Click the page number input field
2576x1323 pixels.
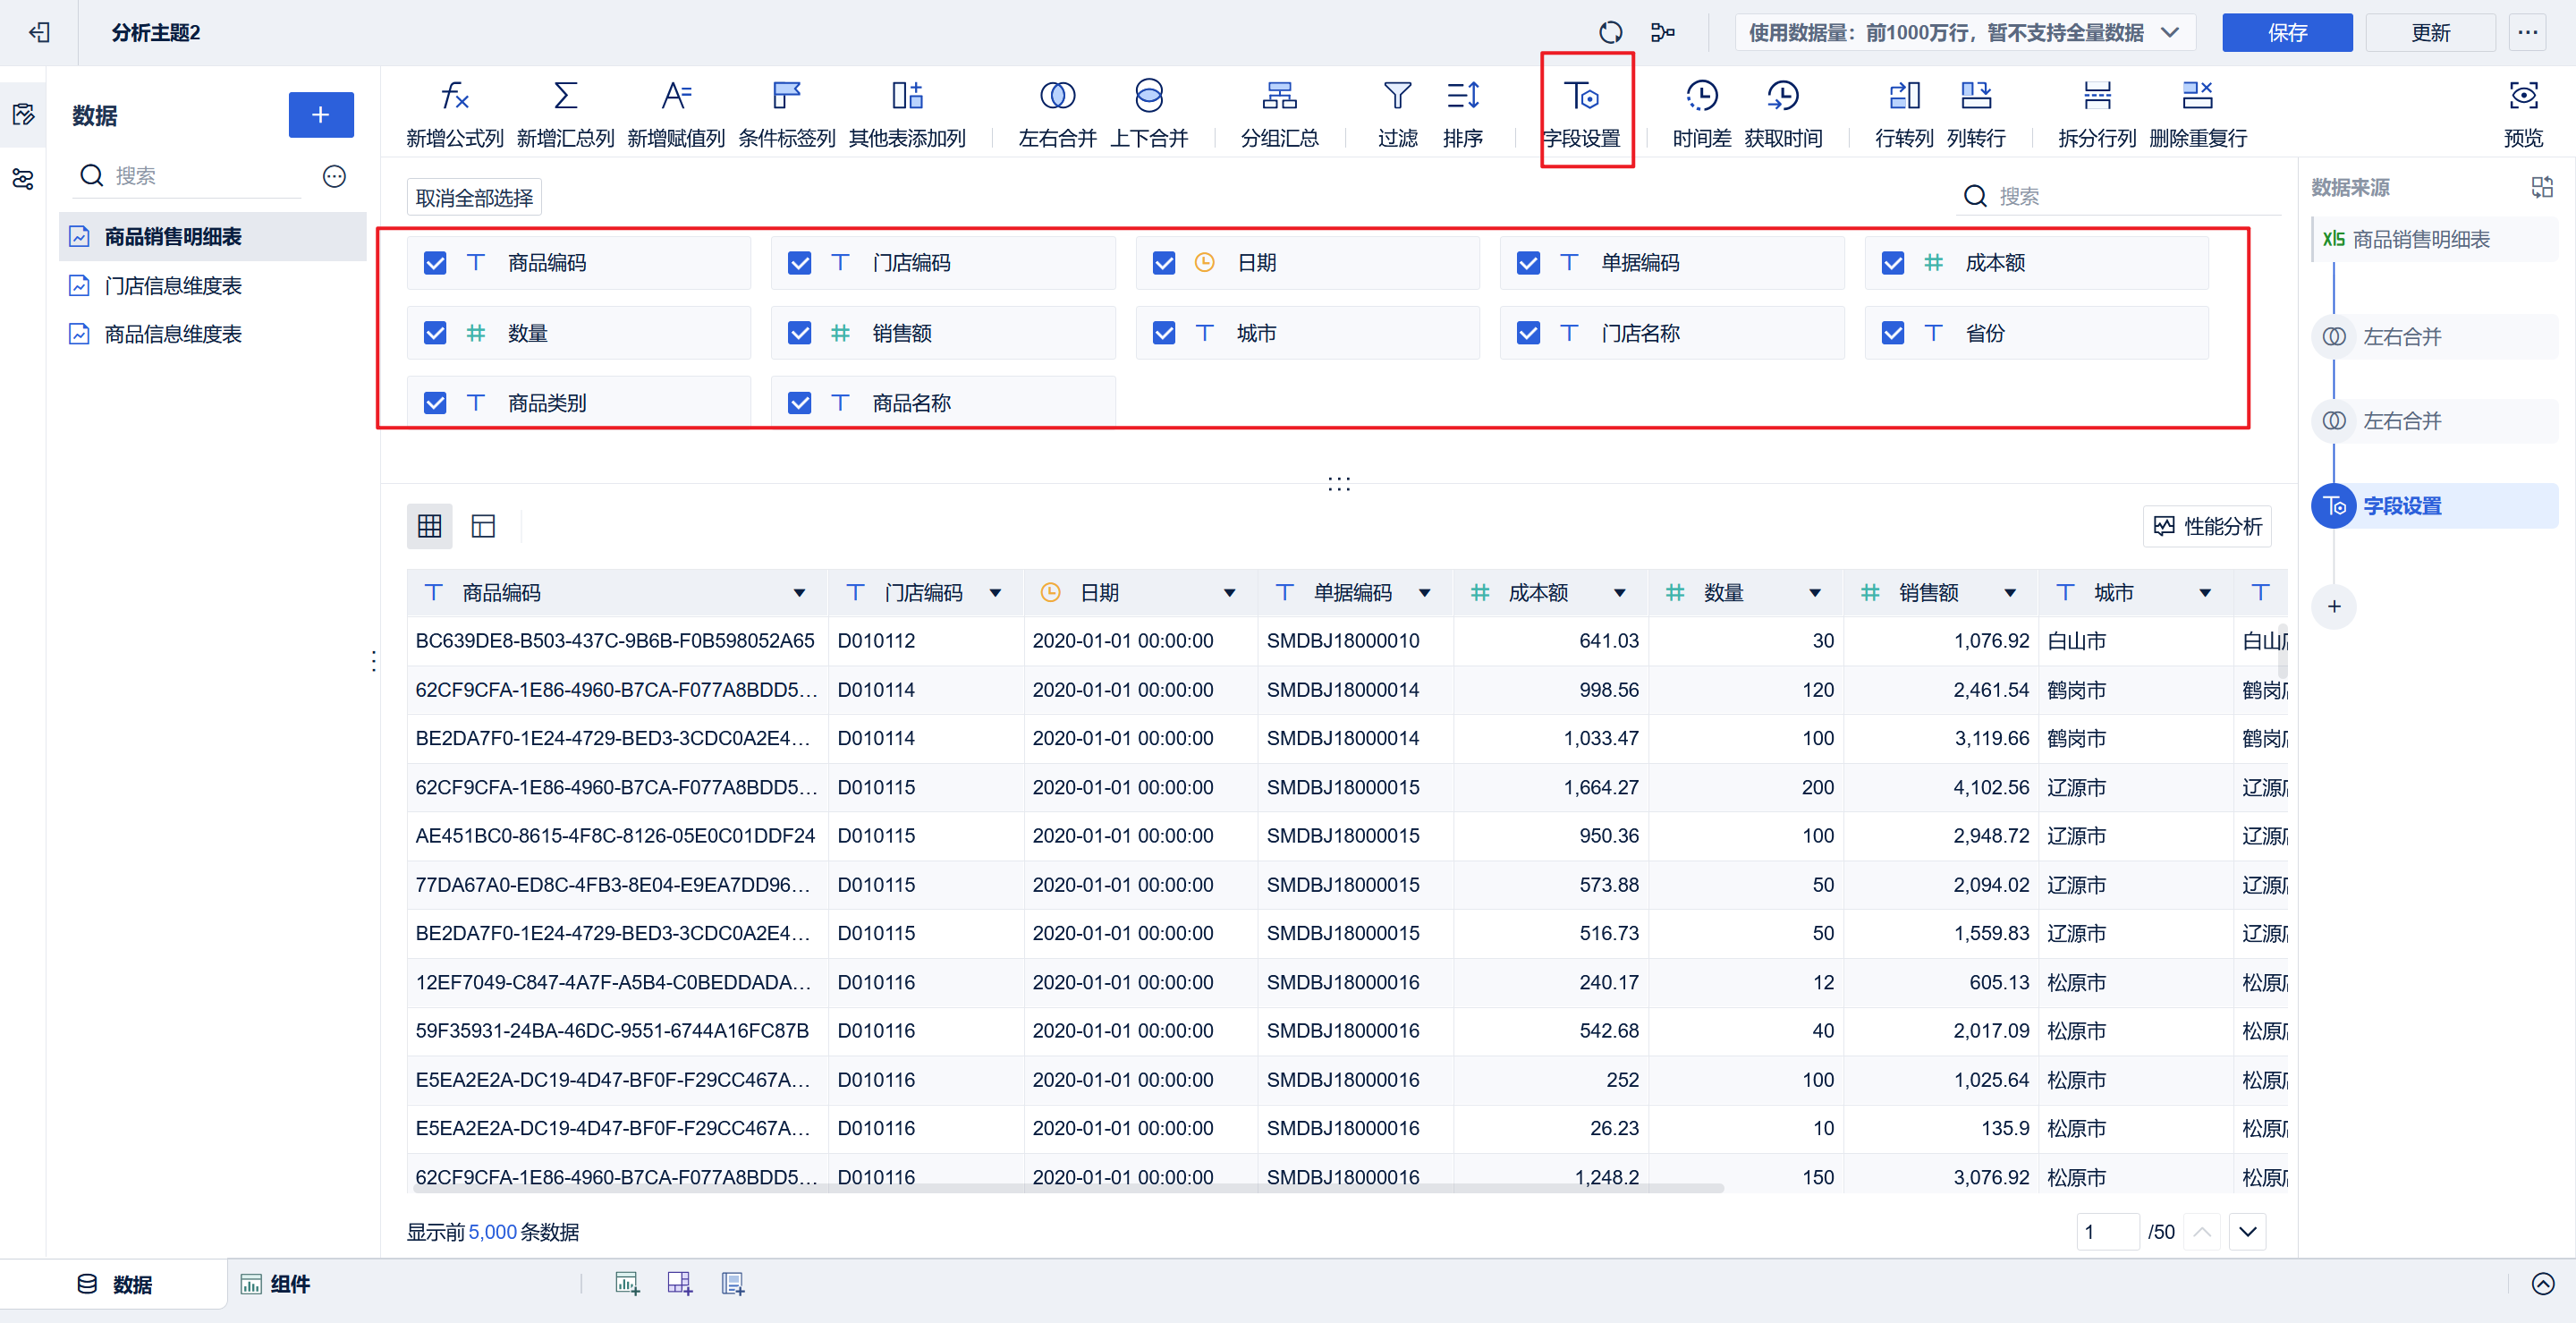[2106, 1232]
